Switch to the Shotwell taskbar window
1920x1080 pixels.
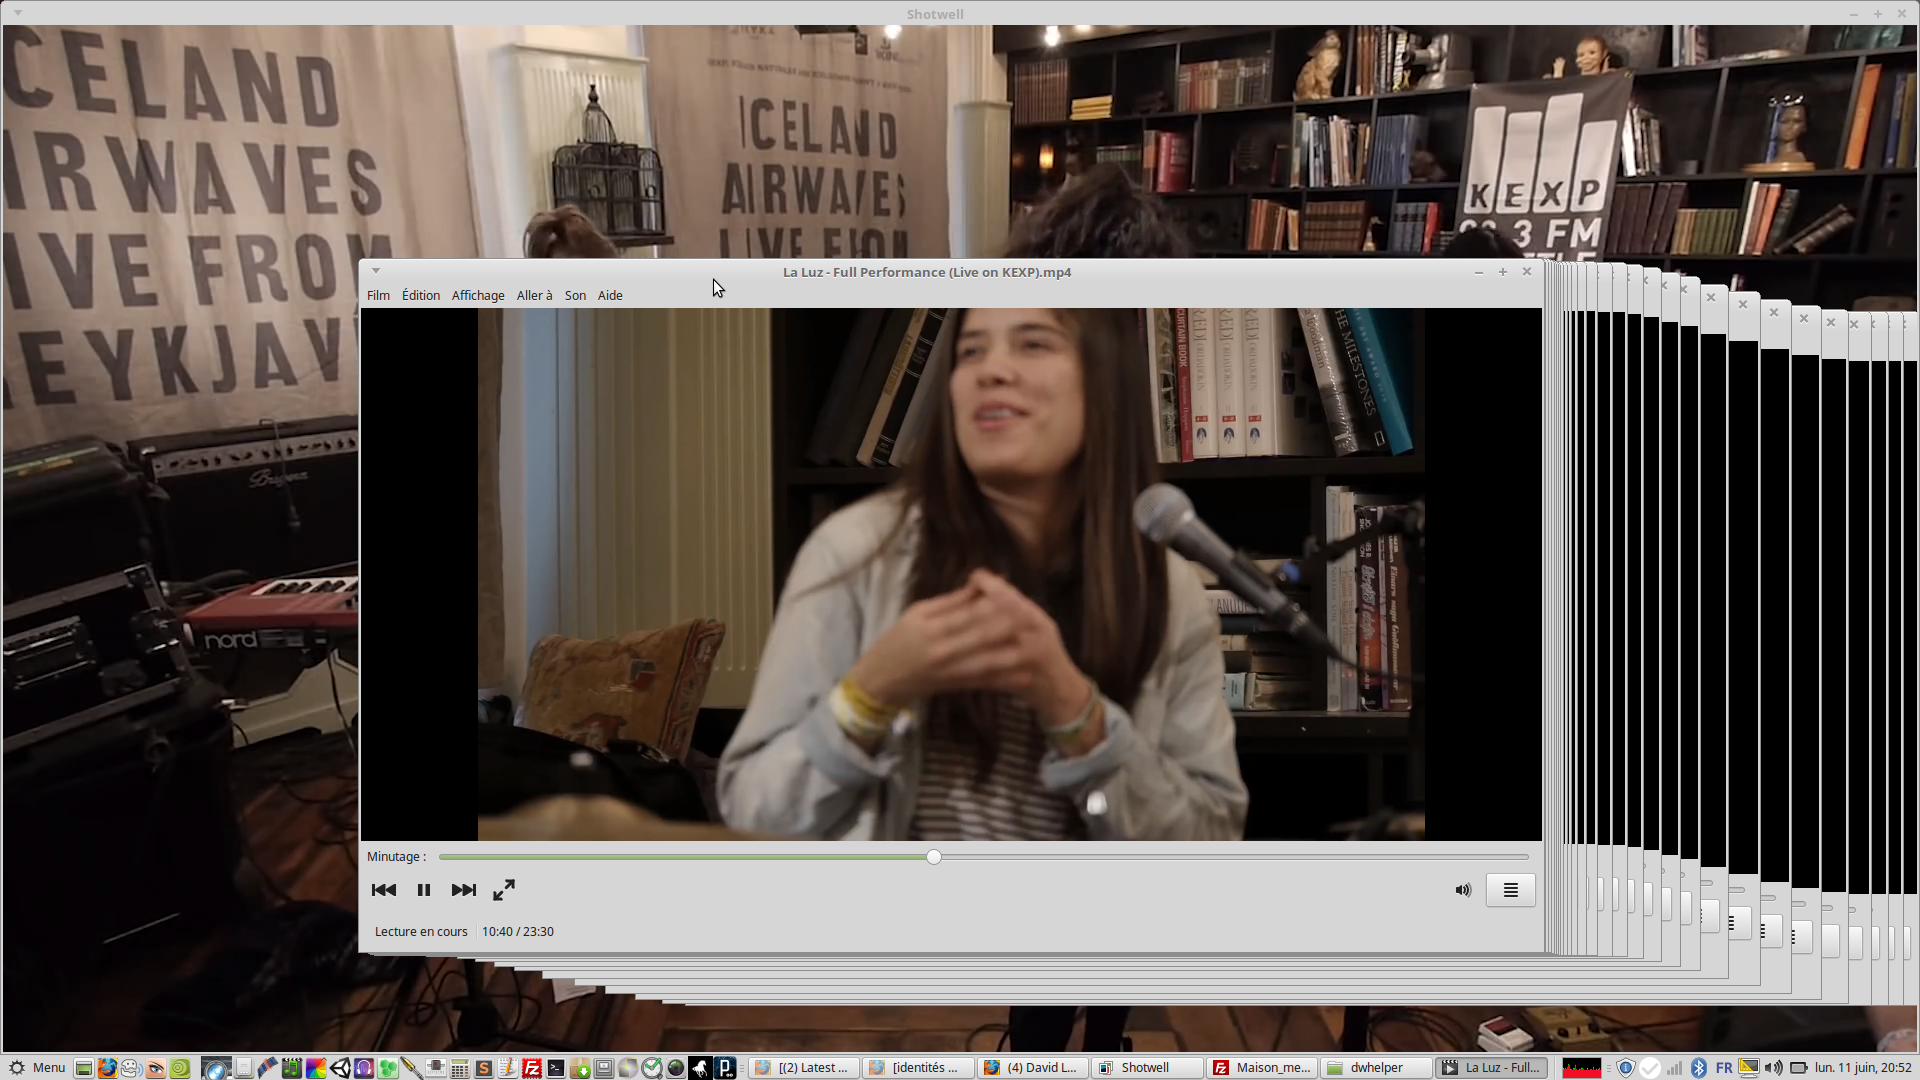point(1146,1067)
